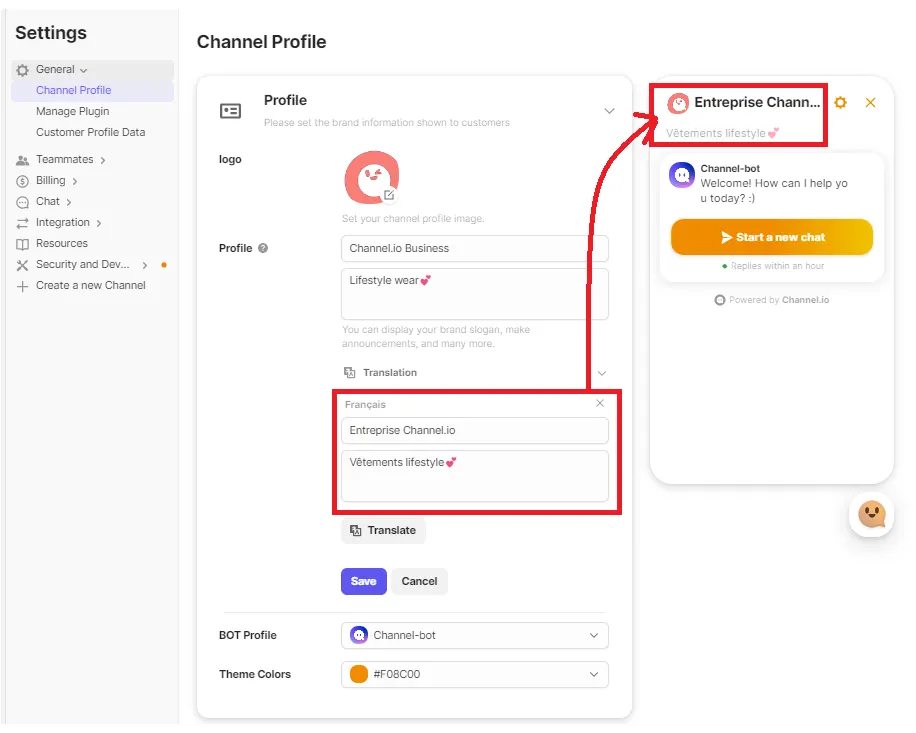Screen dimensions: 916x733
Task: Click the Create a new Channel plus icon
Action: 23,286
